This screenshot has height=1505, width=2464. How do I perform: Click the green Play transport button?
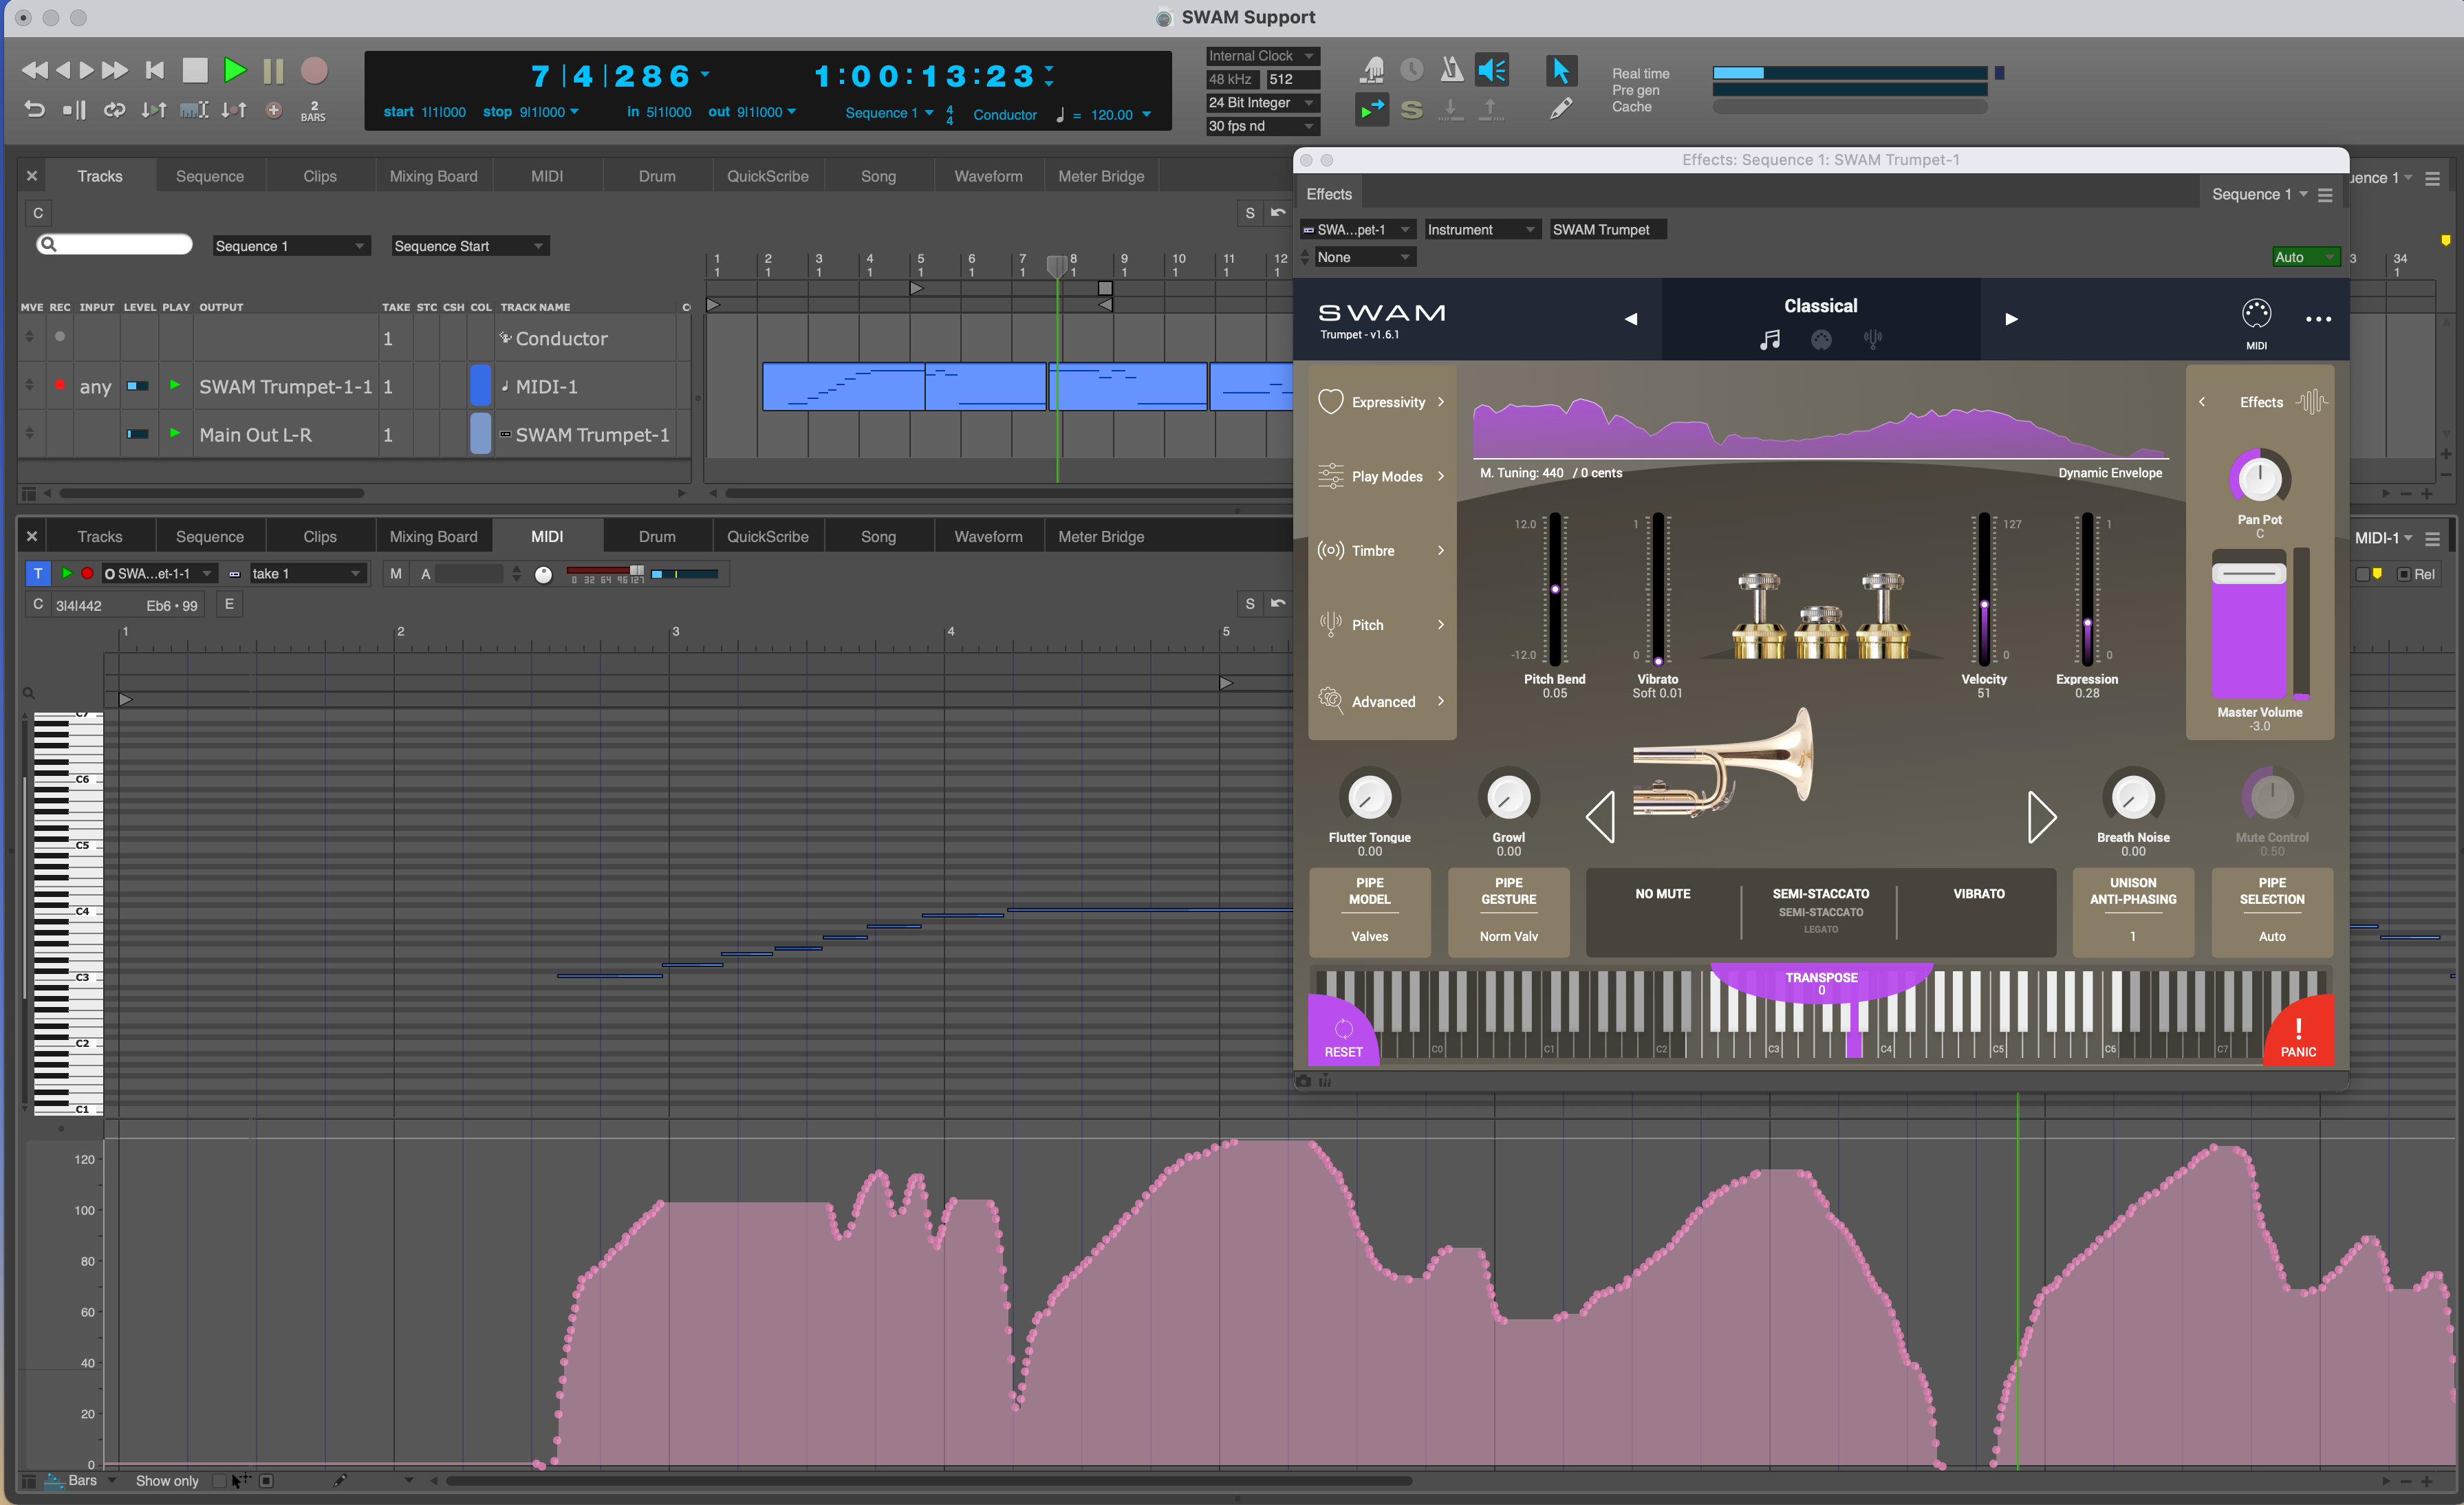[235, 70]
